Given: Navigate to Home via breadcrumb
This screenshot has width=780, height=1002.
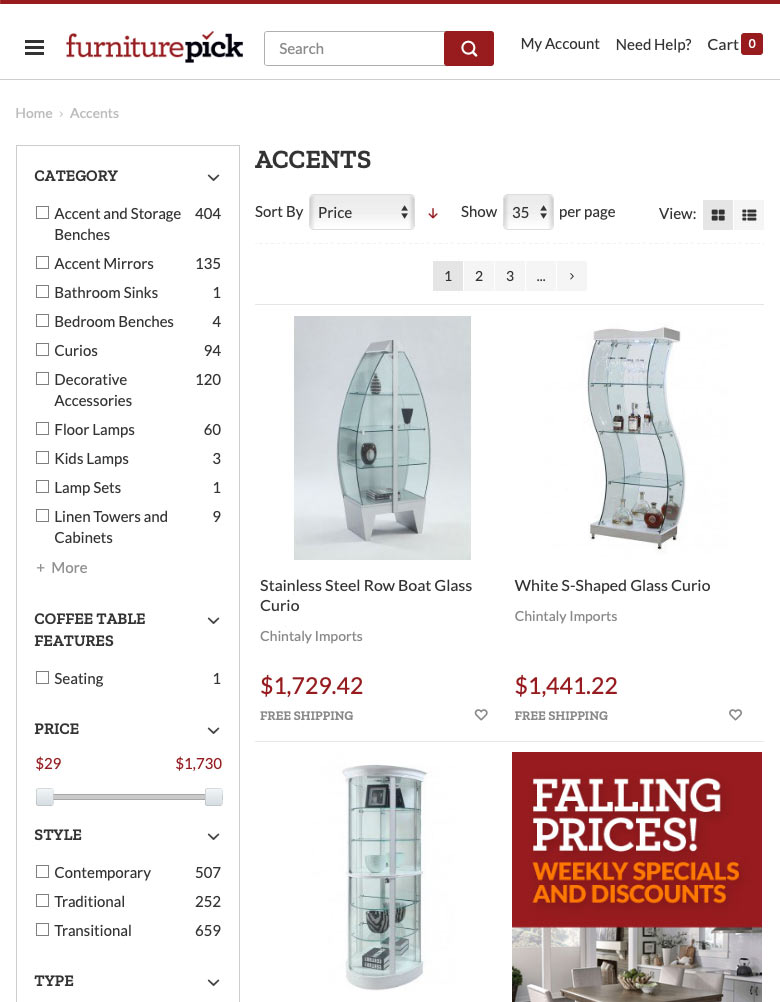Looking at the screenshot, I should [34, 113].
